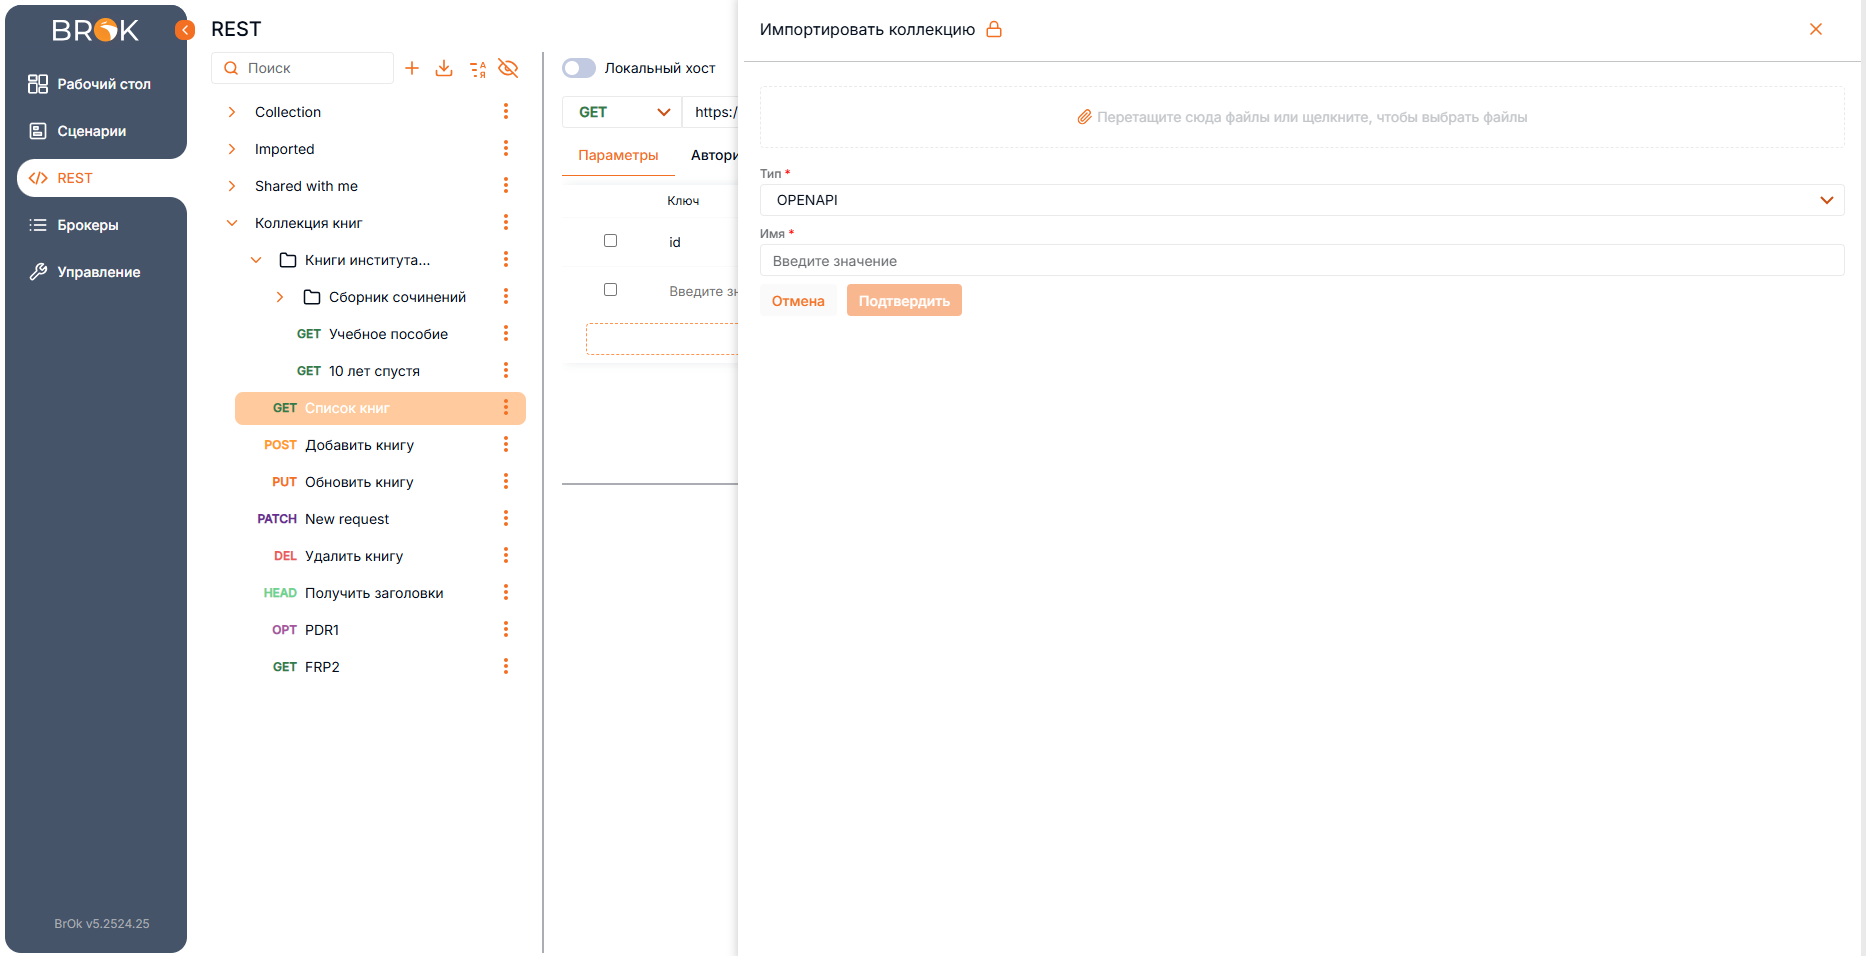Click the Подтвердить button
Screen dimensions: 1866x956
(904, 301)
